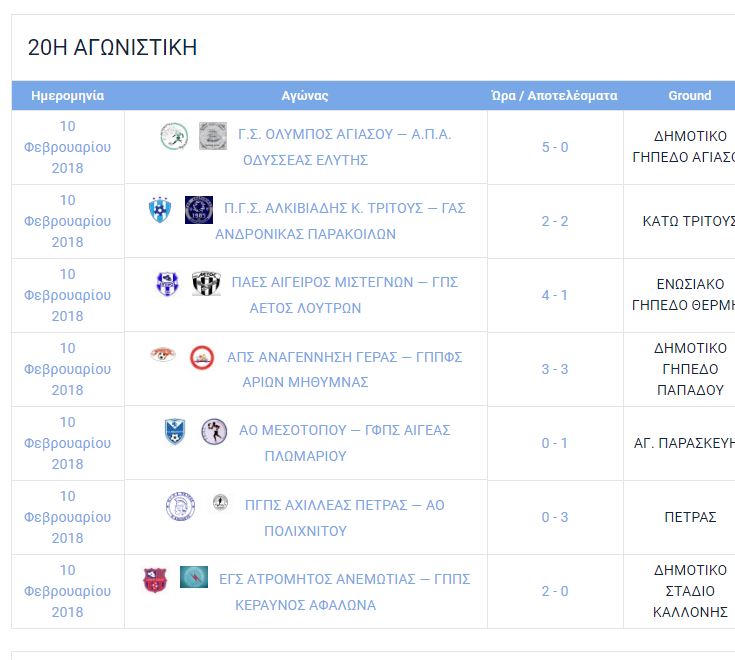Click the Ώρα / Αποτελέσματα column header
Viewport: 735px width, 660px height.
point(555,96)
